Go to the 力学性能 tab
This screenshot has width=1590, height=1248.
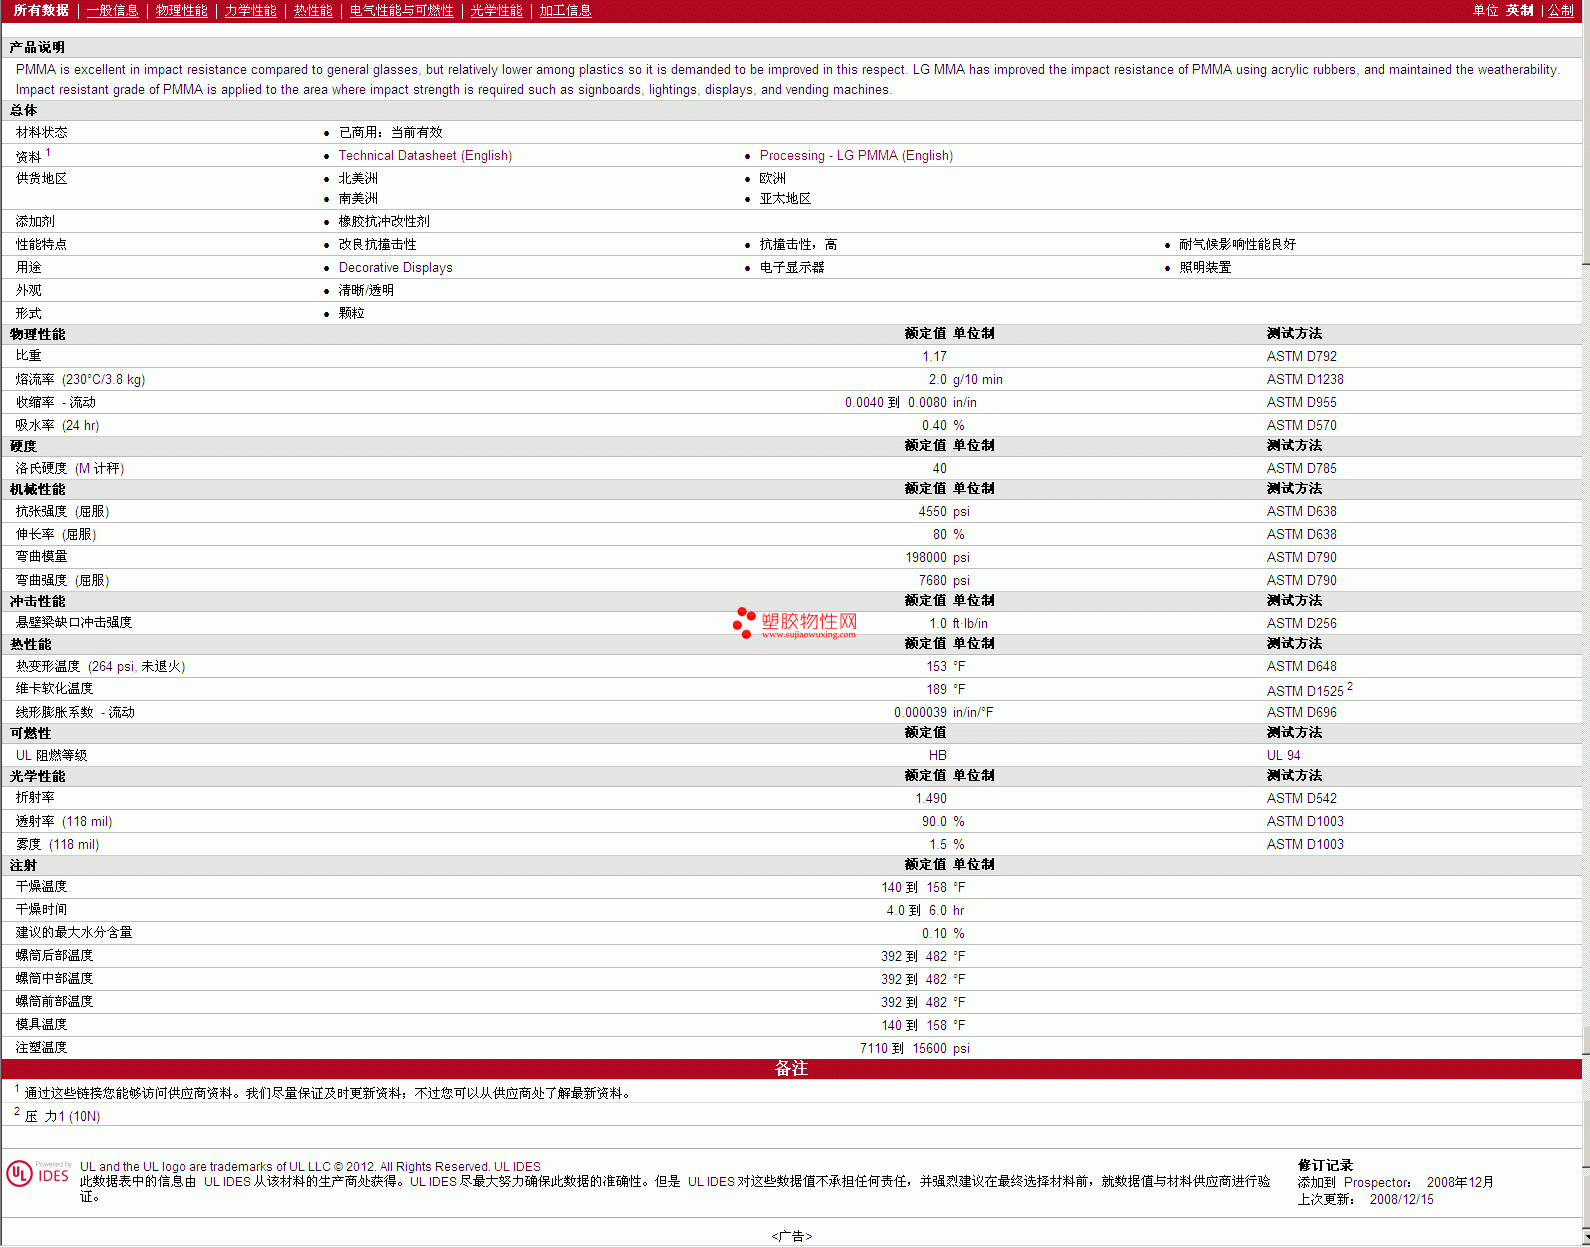coord(250,10)
